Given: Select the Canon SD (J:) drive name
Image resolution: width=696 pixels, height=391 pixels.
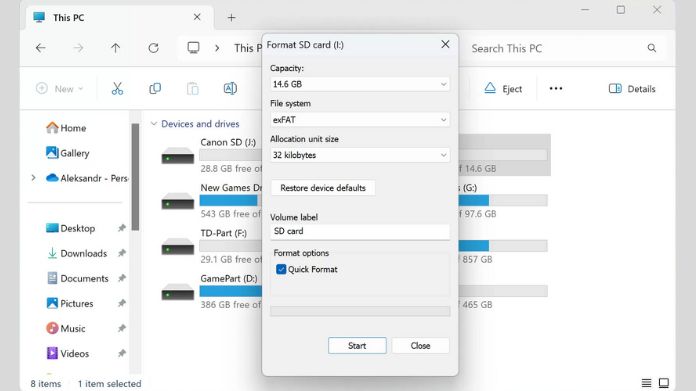Looking at the screenshot, I should pyautogui.click(x=228, y=142).
